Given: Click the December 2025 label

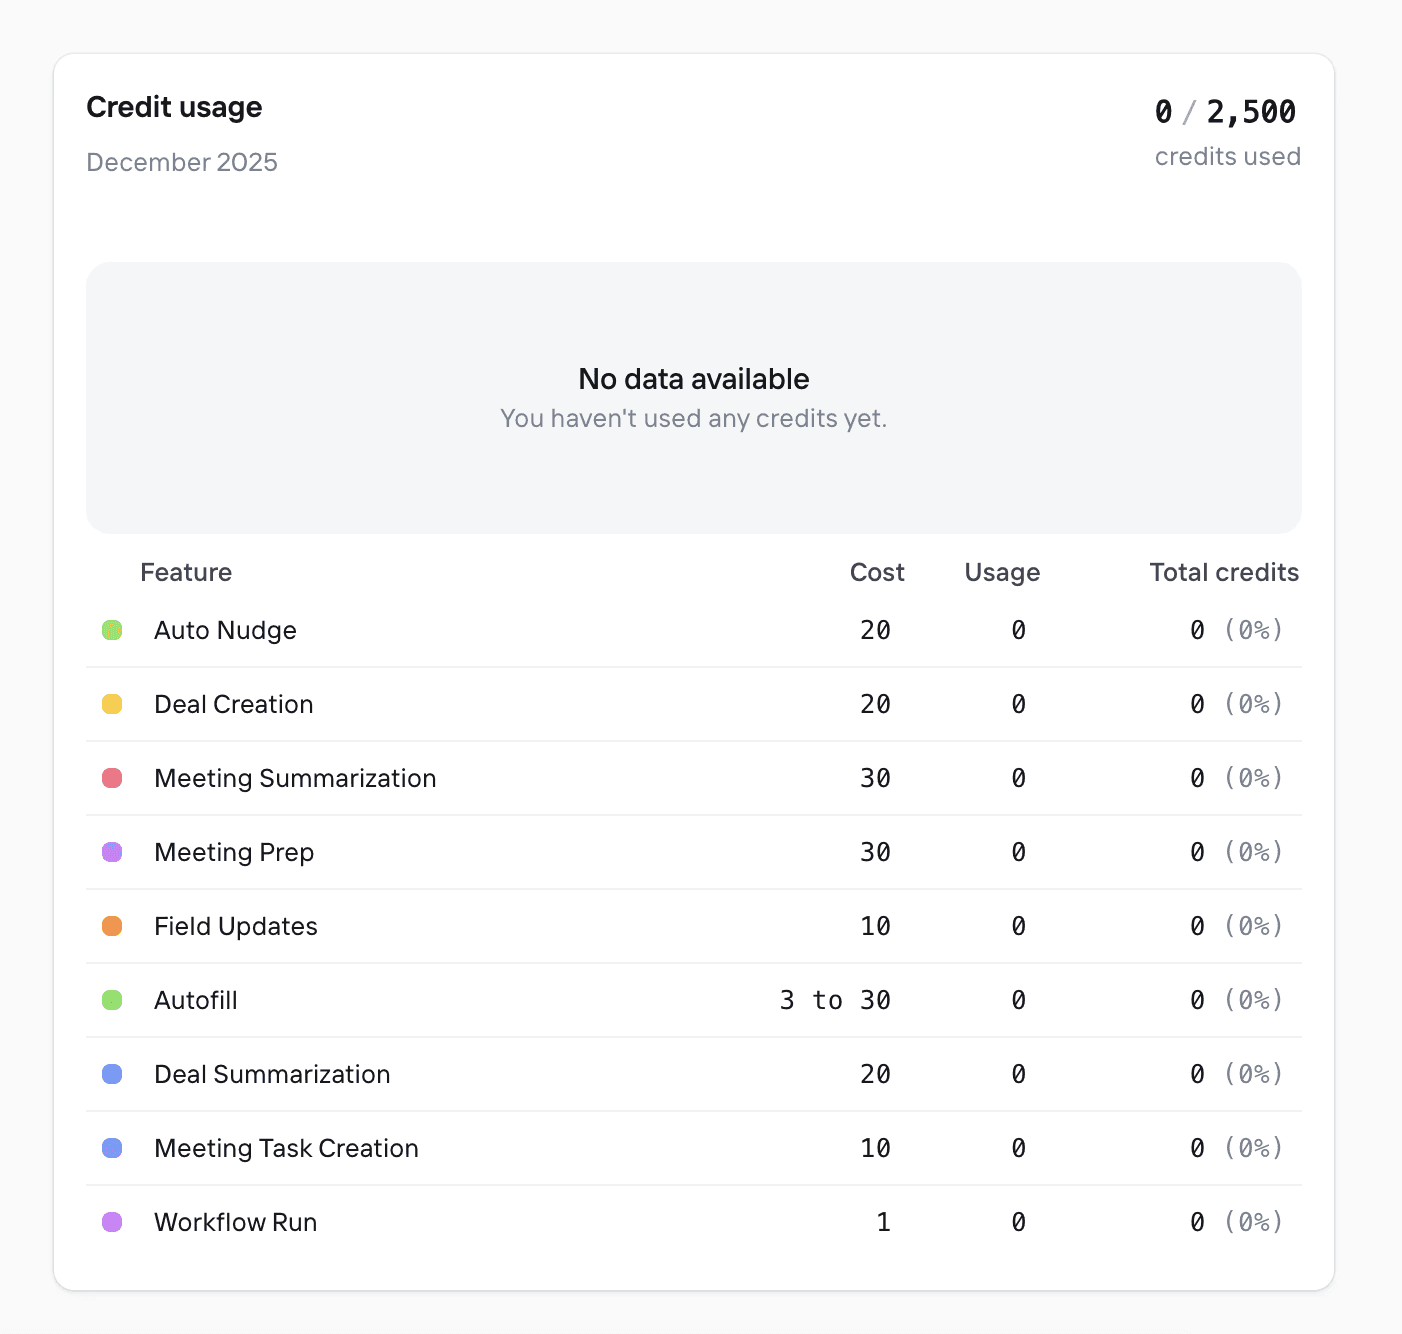Looking at the screenshot, I should pyautogui.click(x=182, y=162).
